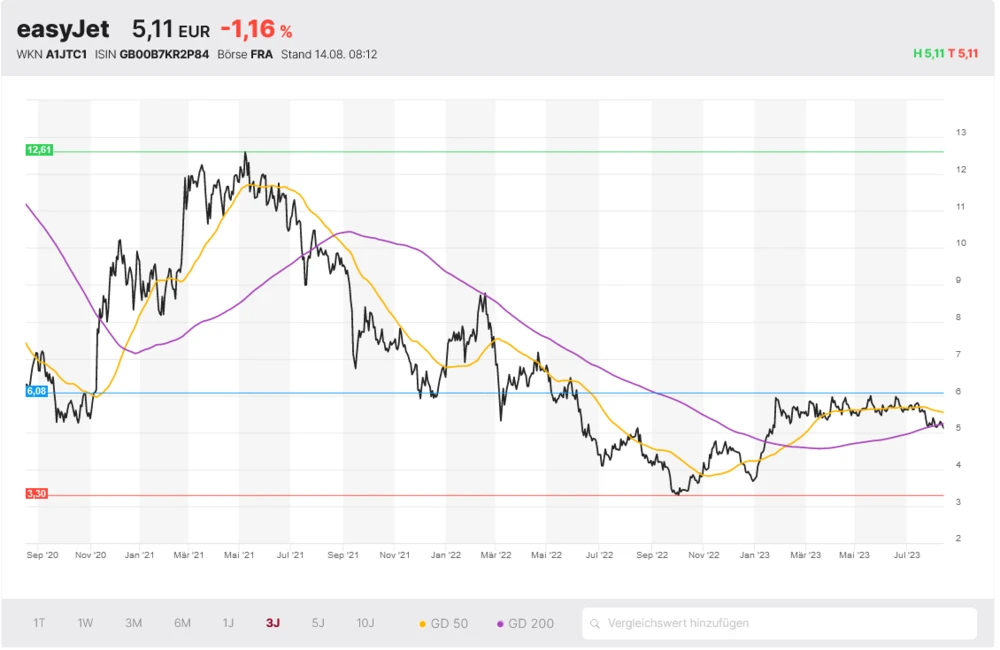Viewport: 1000px width, 650px height.
Task: Select the active 3J time range
Action: [x=273, y=623]
